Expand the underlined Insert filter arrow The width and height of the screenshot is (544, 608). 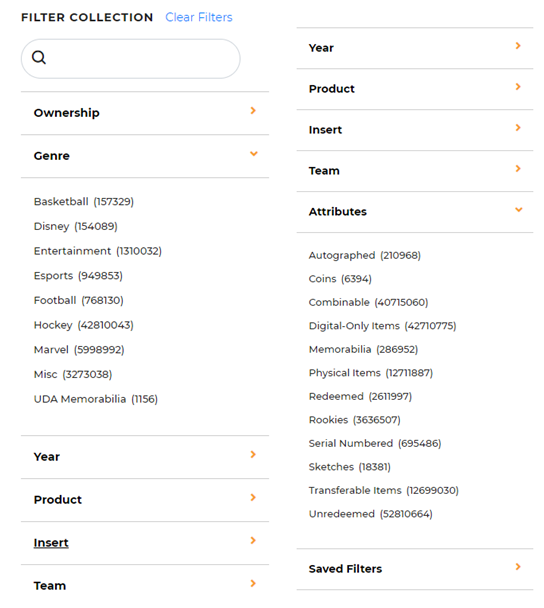(x=253, y=540)
